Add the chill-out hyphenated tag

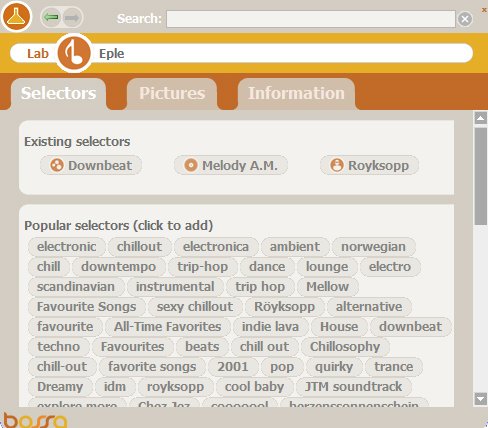click(x=62, y=367)
